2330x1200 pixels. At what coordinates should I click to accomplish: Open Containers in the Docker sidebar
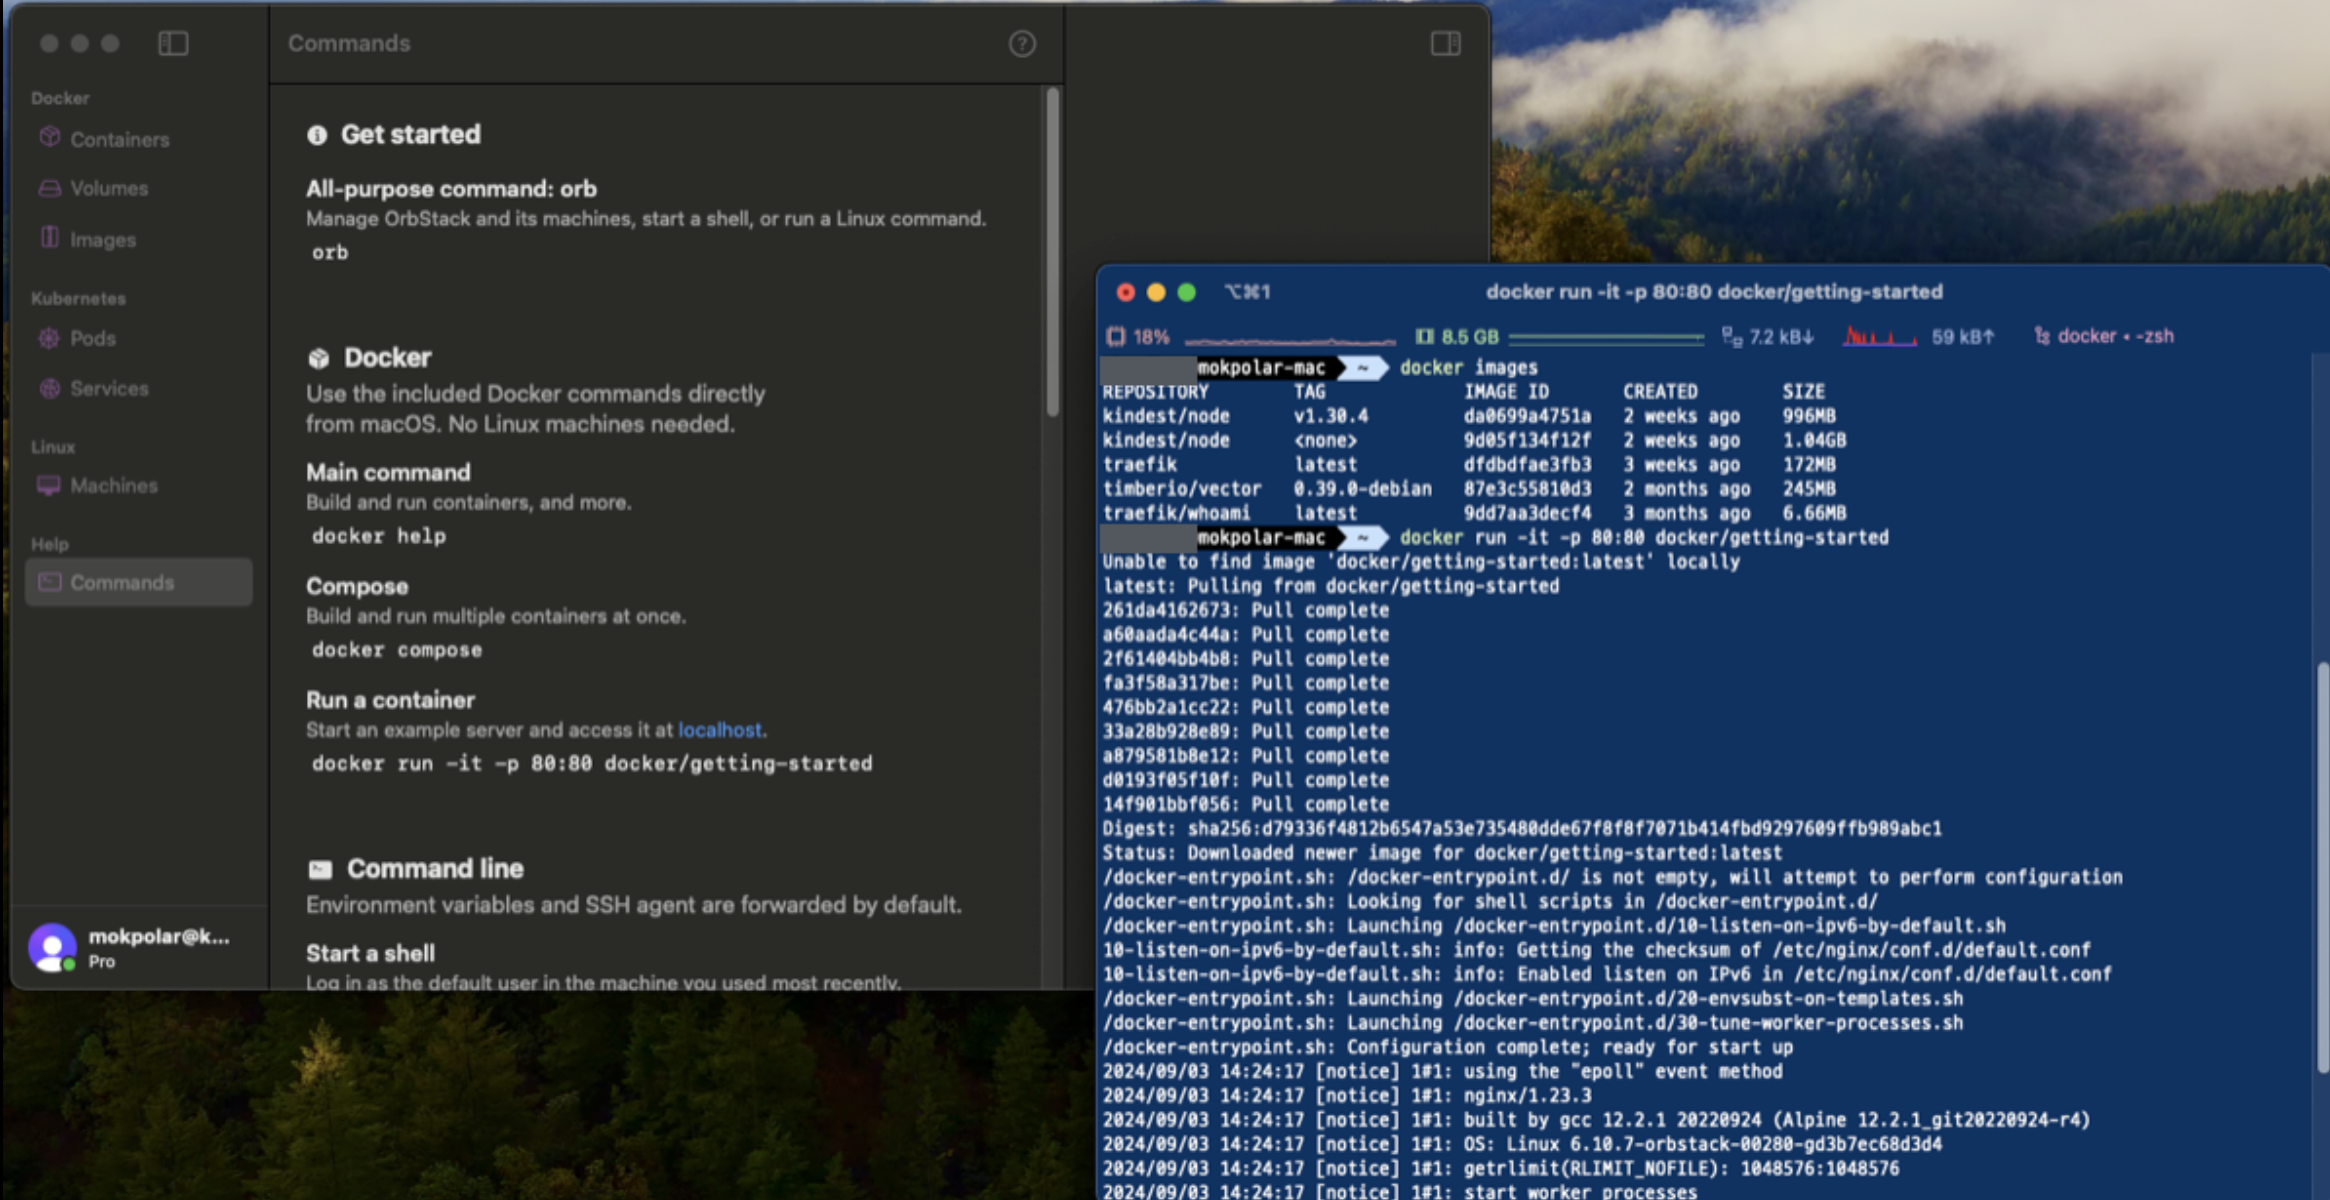coord(119,139)
